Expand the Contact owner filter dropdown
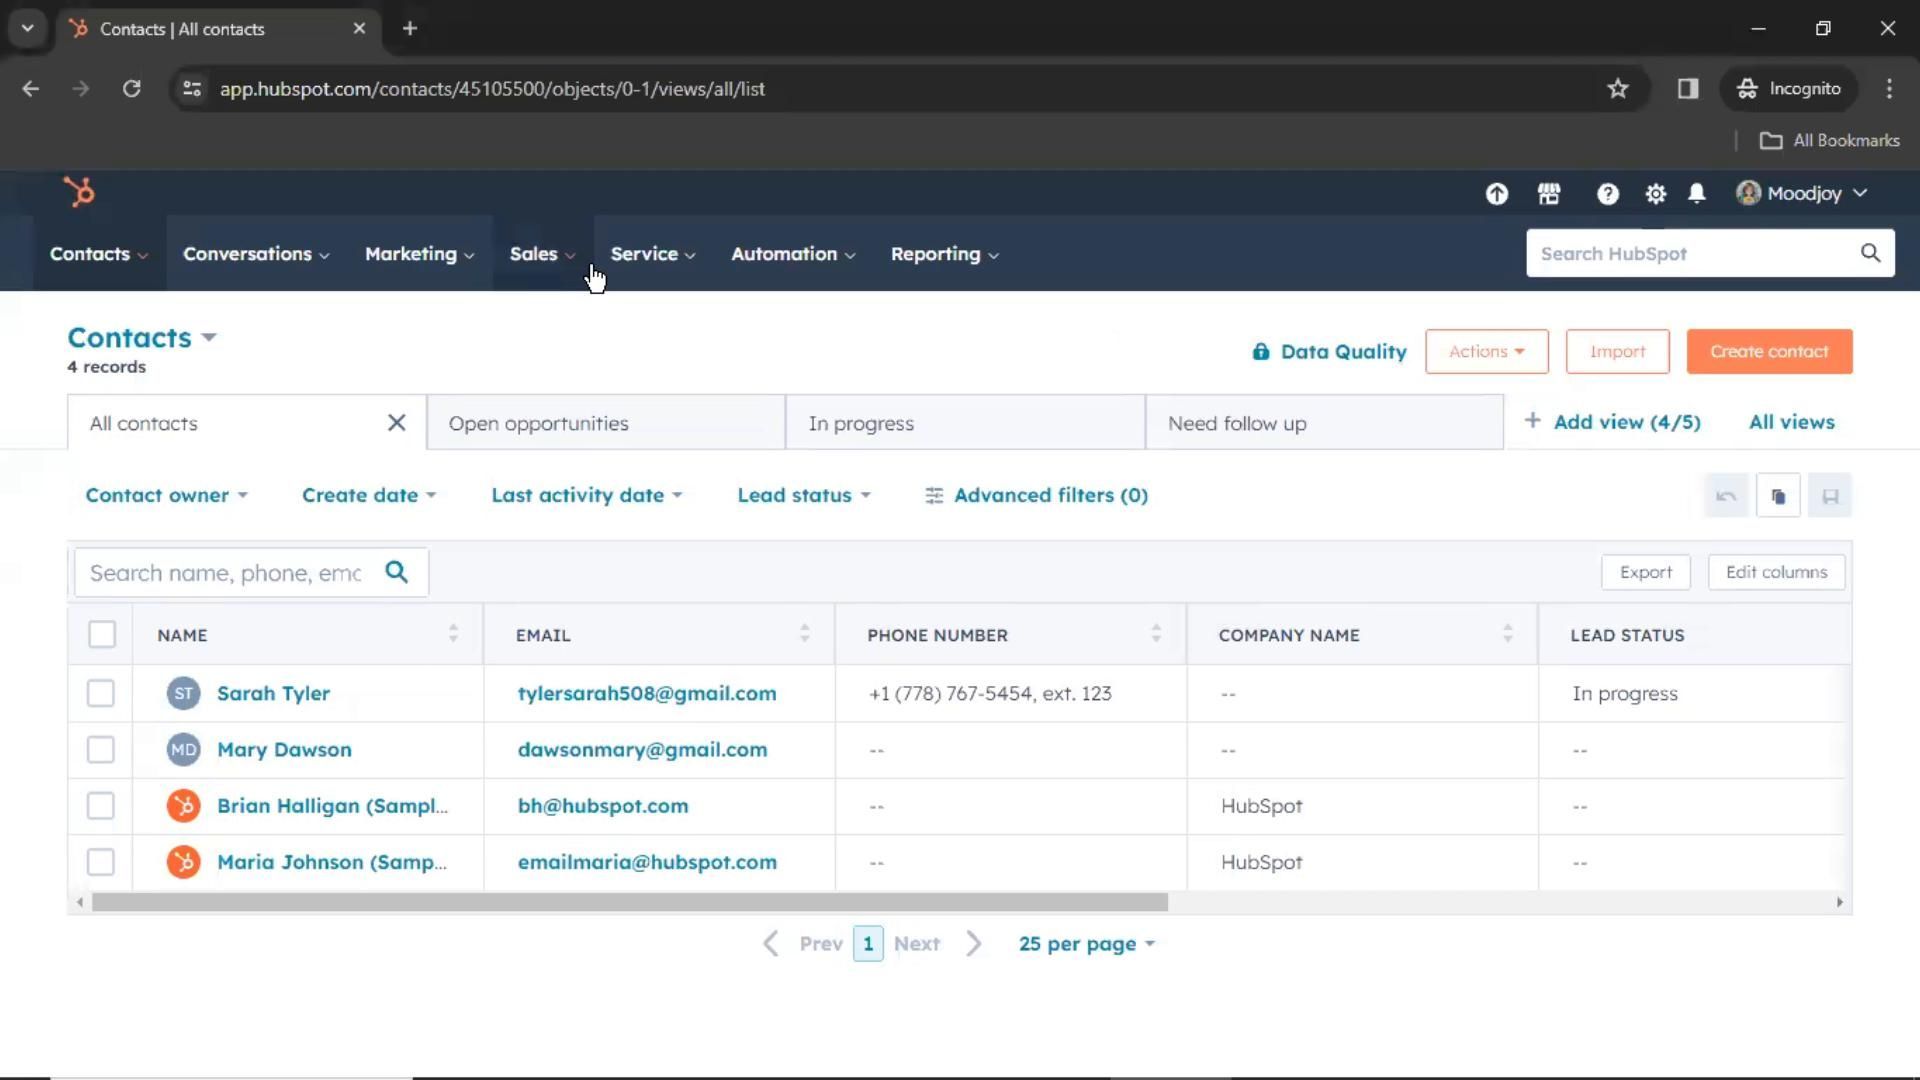 166,495
